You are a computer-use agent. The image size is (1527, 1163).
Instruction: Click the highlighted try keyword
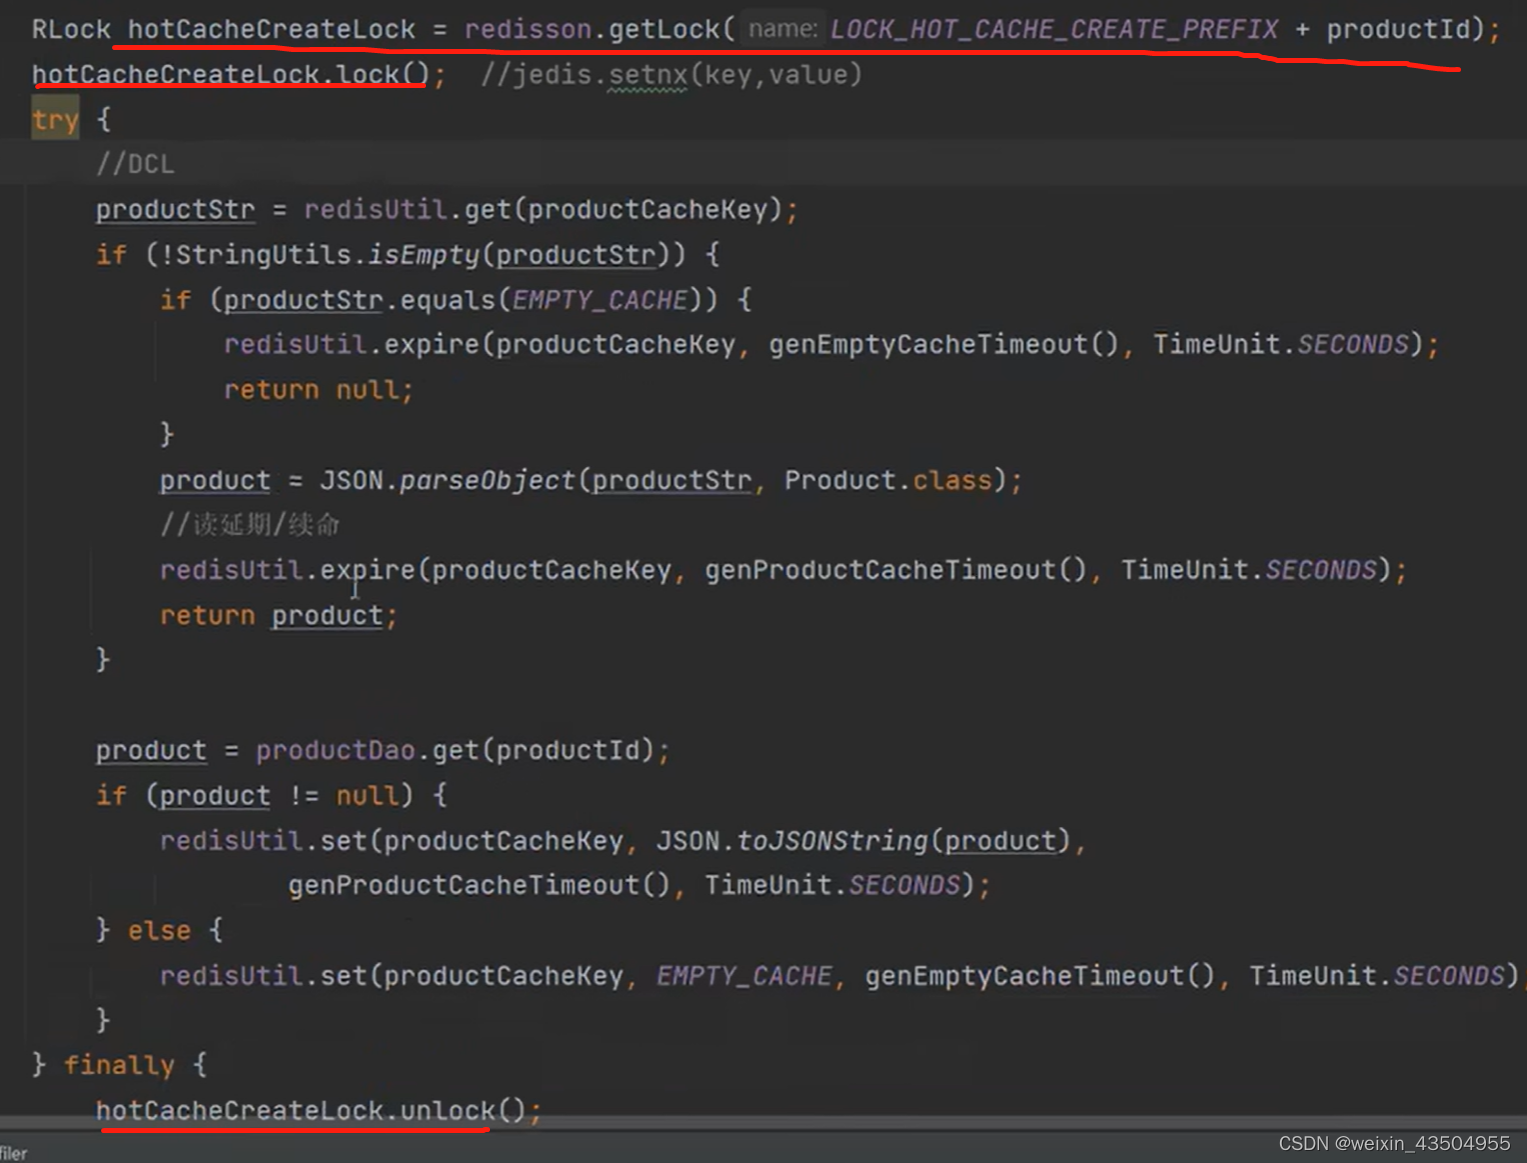pyautogui.click(x=55, y=120)
